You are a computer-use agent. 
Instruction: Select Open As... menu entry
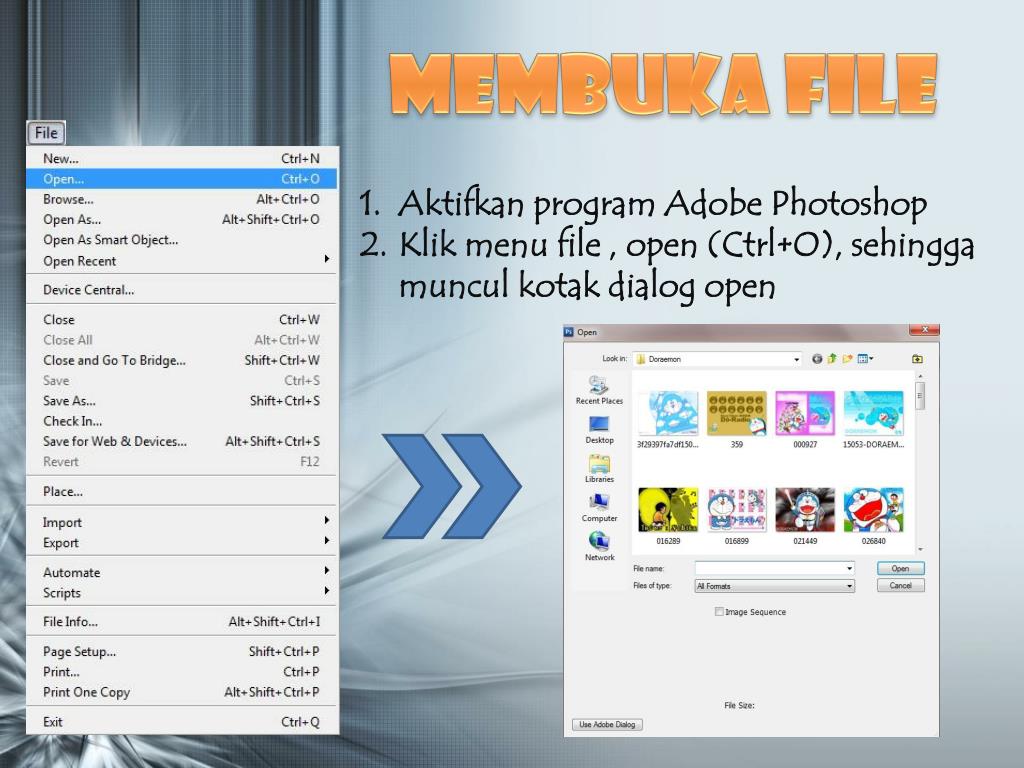click(x=182, y=219)
